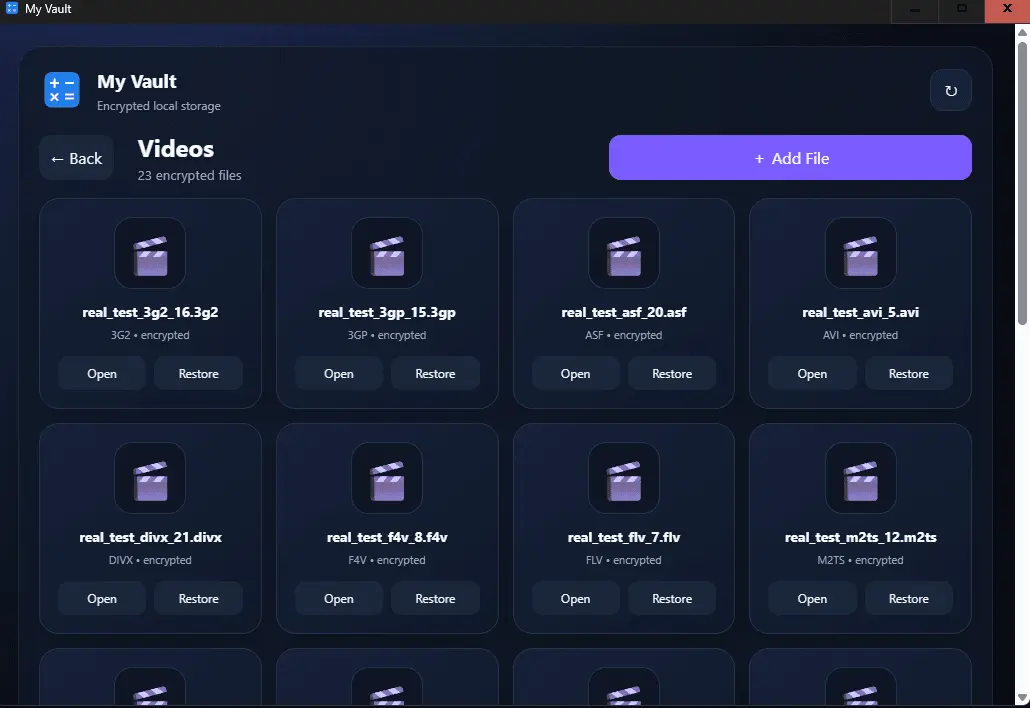
Task: Click file name real_test_3gp_15.3gp
Action: click(x=387, y=313)
